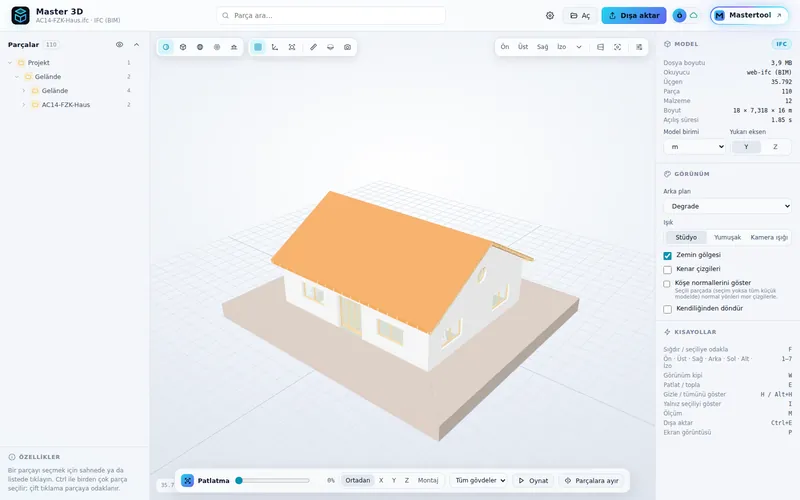The image size is (800, 500).
Task: Click the bounding box icon
Action: coord(292,47)
